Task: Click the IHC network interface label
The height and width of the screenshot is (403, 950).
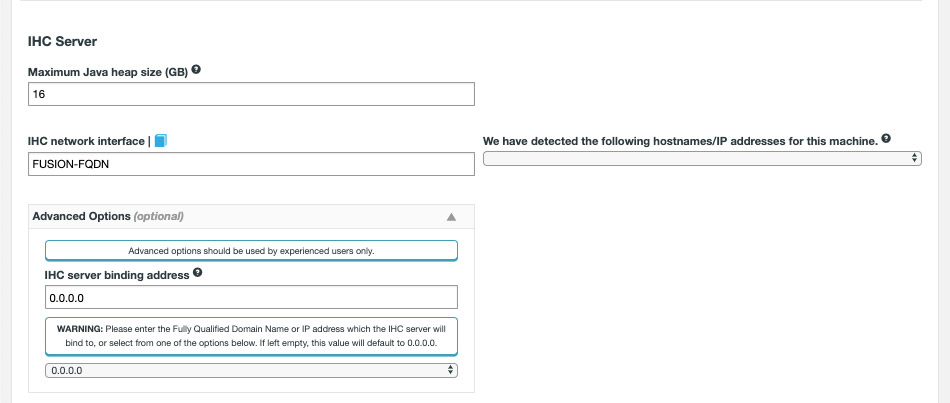Action: (x=86, y=142)
